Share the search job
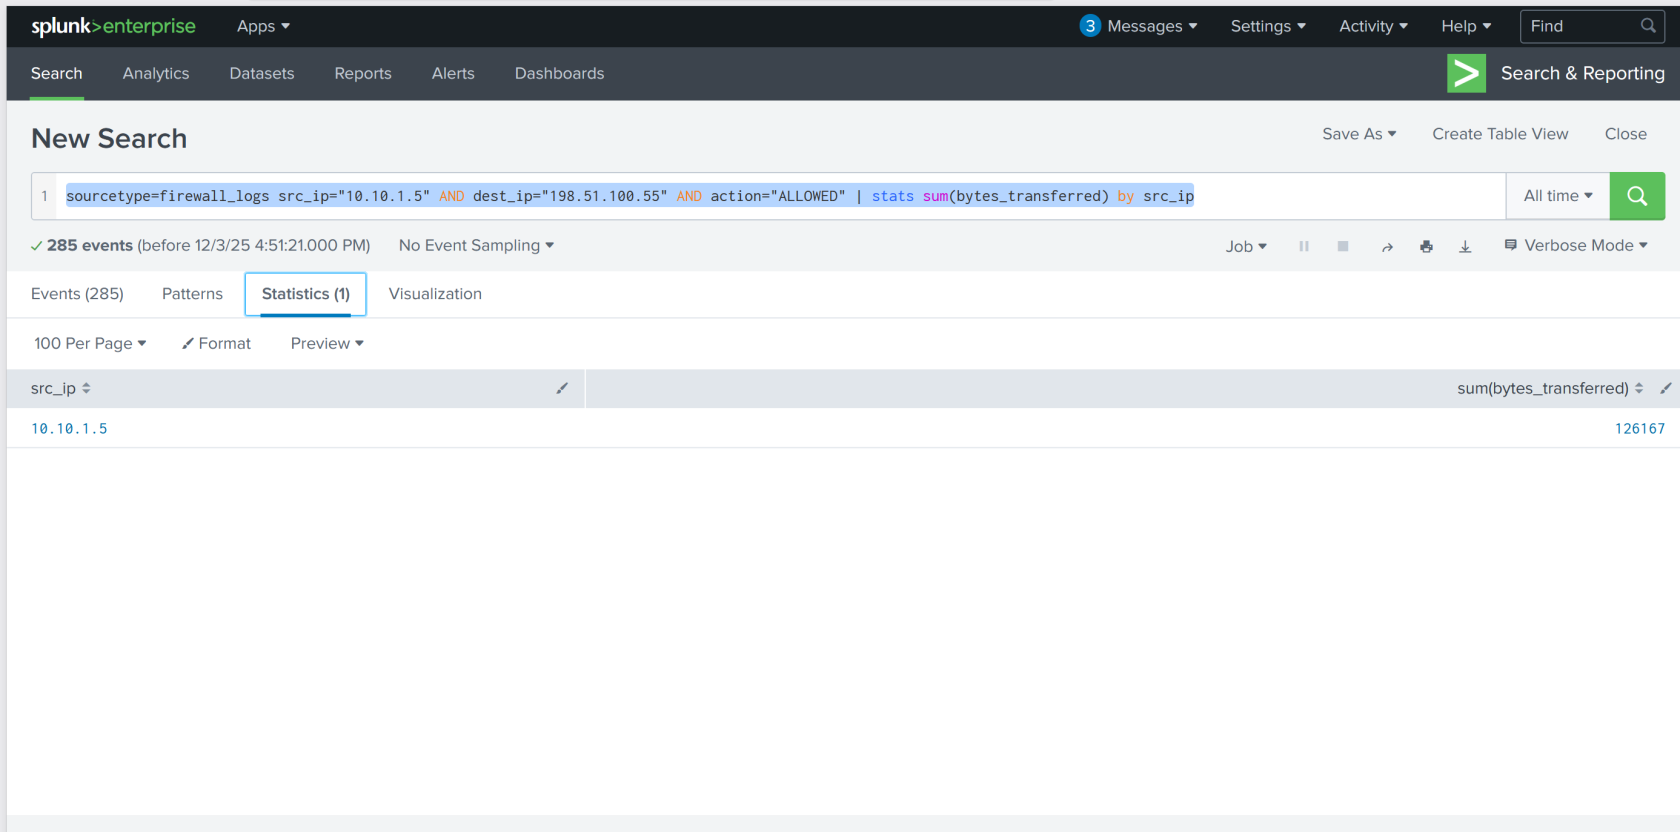The image size is (1680, 832). point(1387,247)
